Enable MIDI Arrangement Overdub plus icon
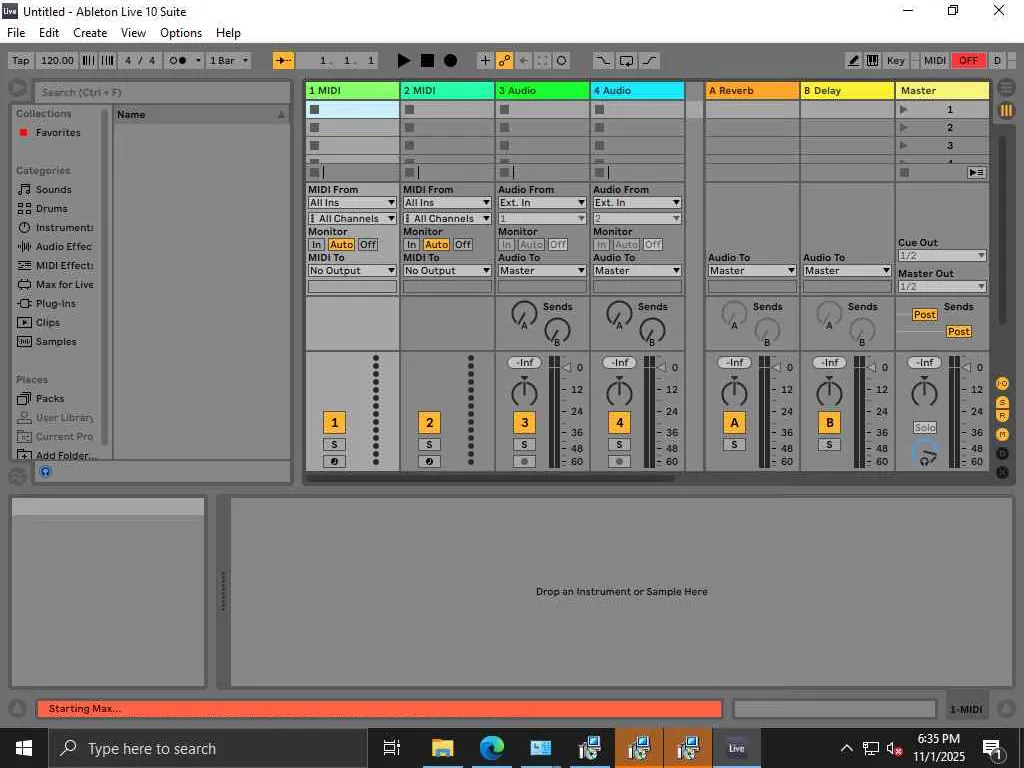The width and height of the screenshot is (1024, 768). [x=485, y=61]
